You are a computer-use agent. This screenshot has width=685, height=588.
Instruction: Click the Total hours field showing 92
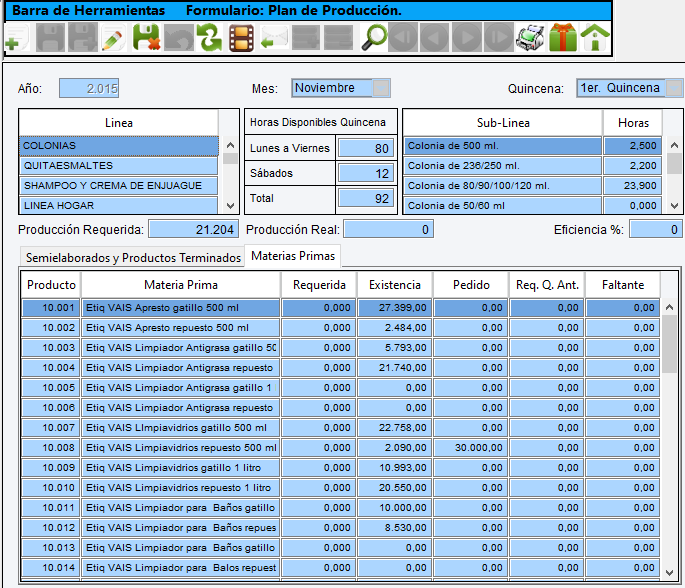coord(366,198)
